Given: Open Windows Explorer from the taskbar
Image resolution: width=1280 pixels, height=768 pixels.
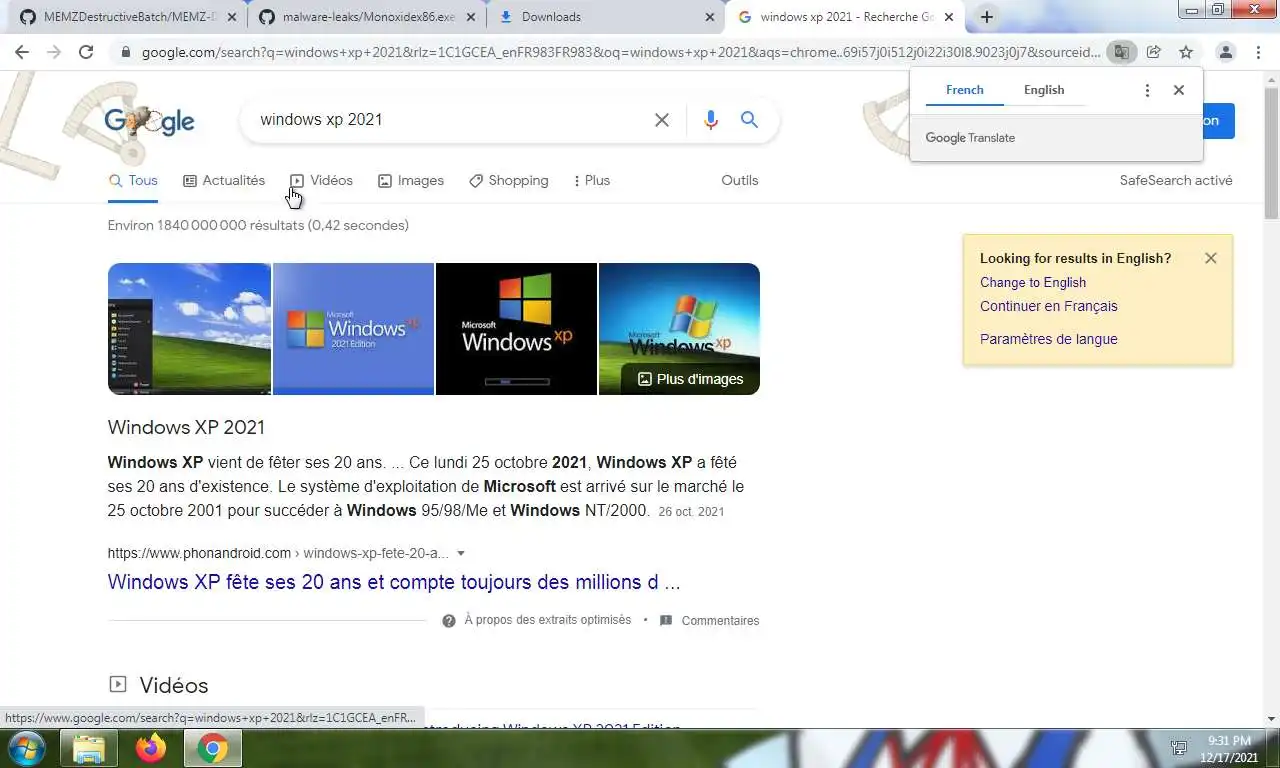Looking at the screenshot, I should tap(89, 748).
